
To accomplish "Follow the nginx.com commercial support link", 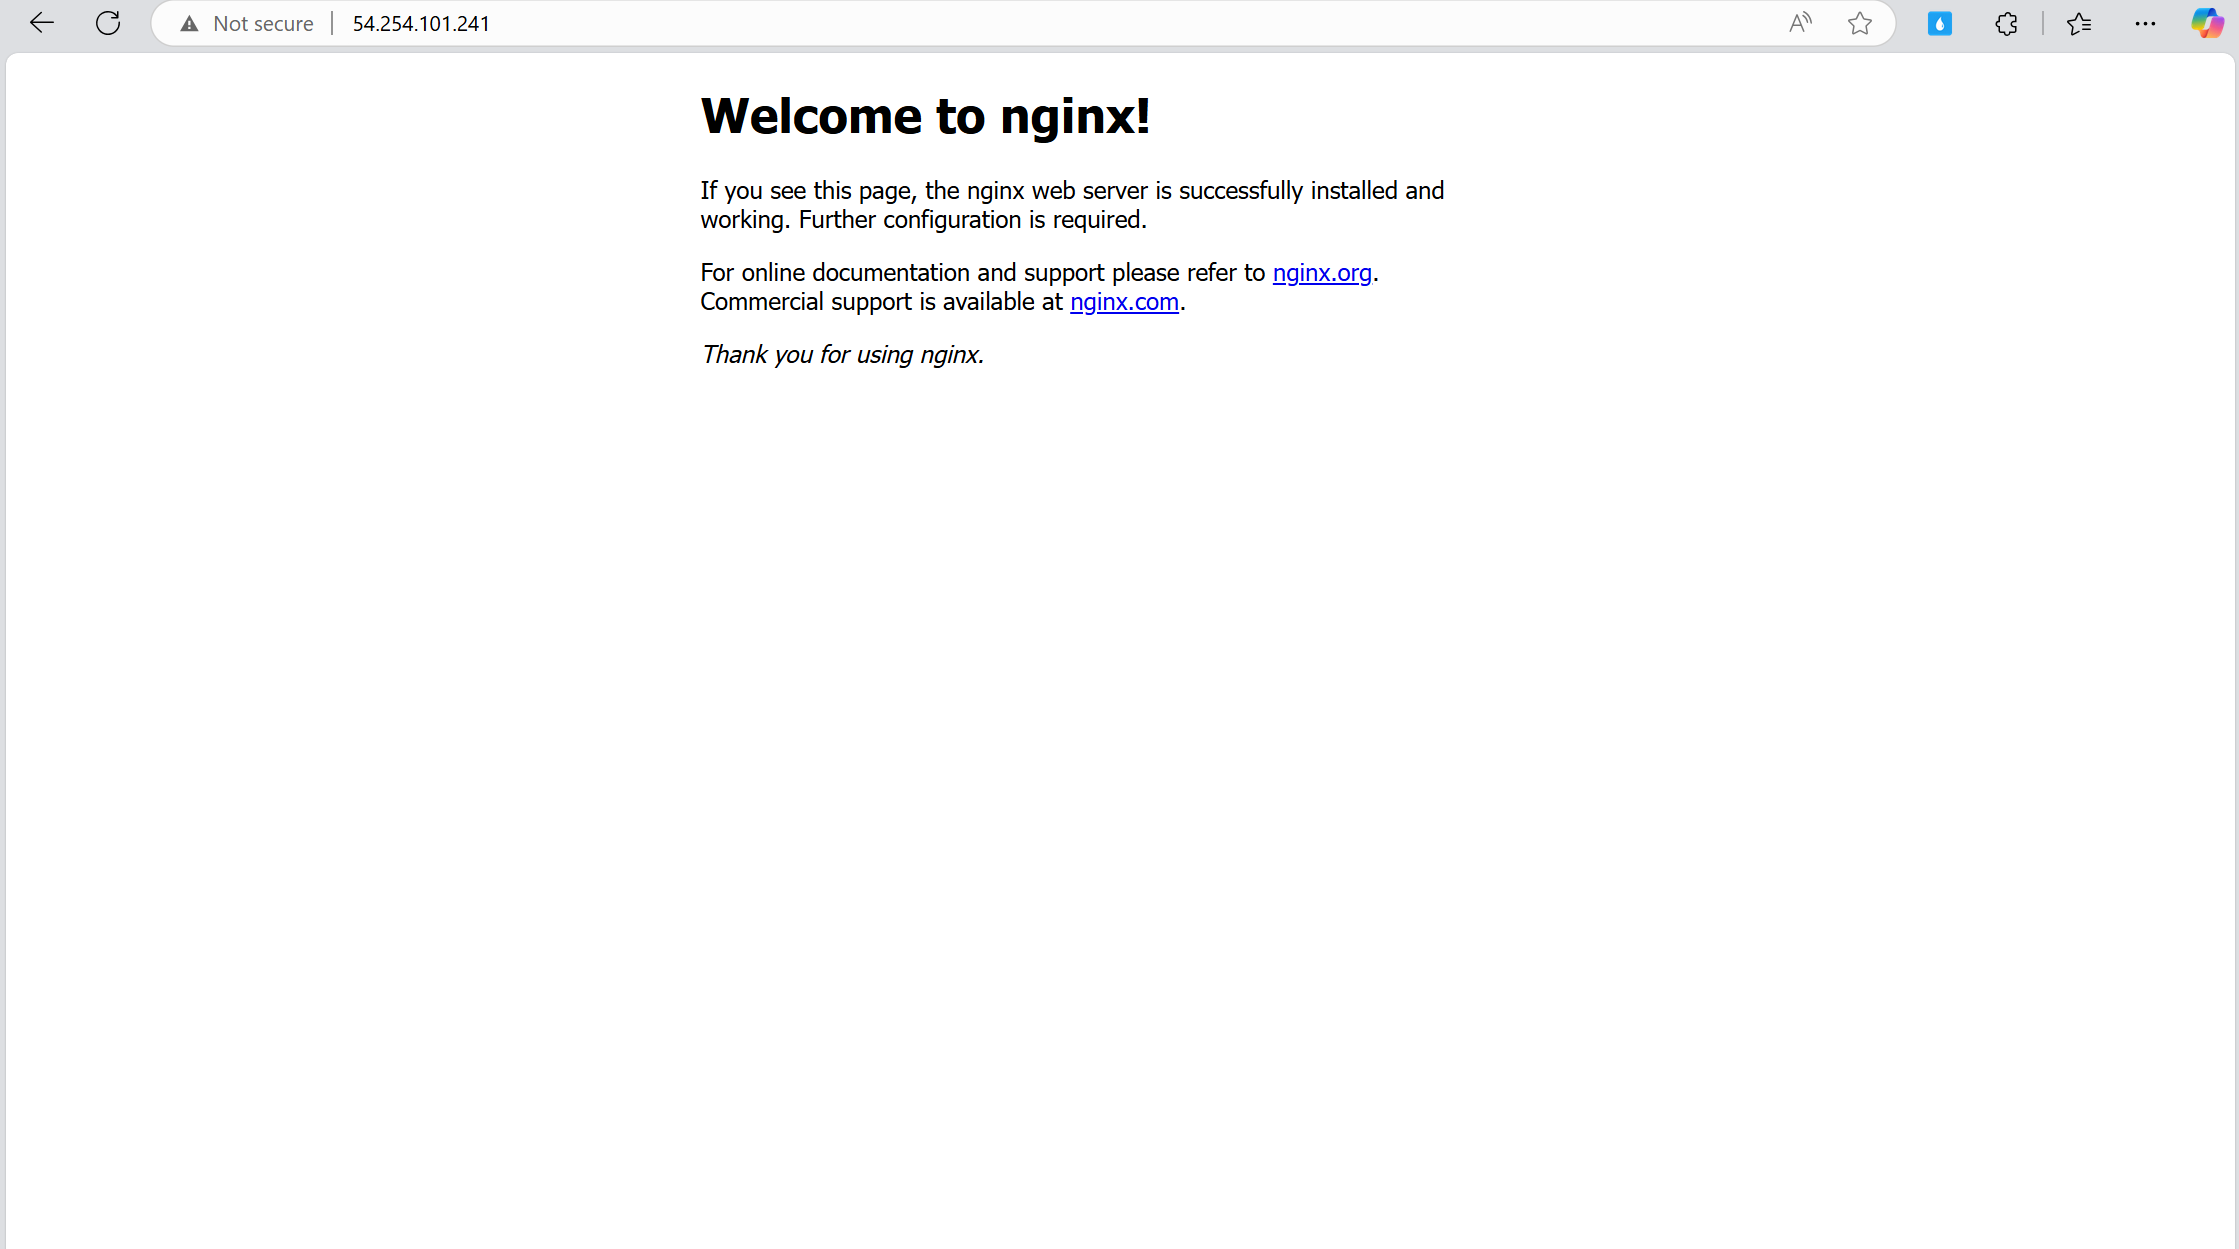I will coord(1124,302).
